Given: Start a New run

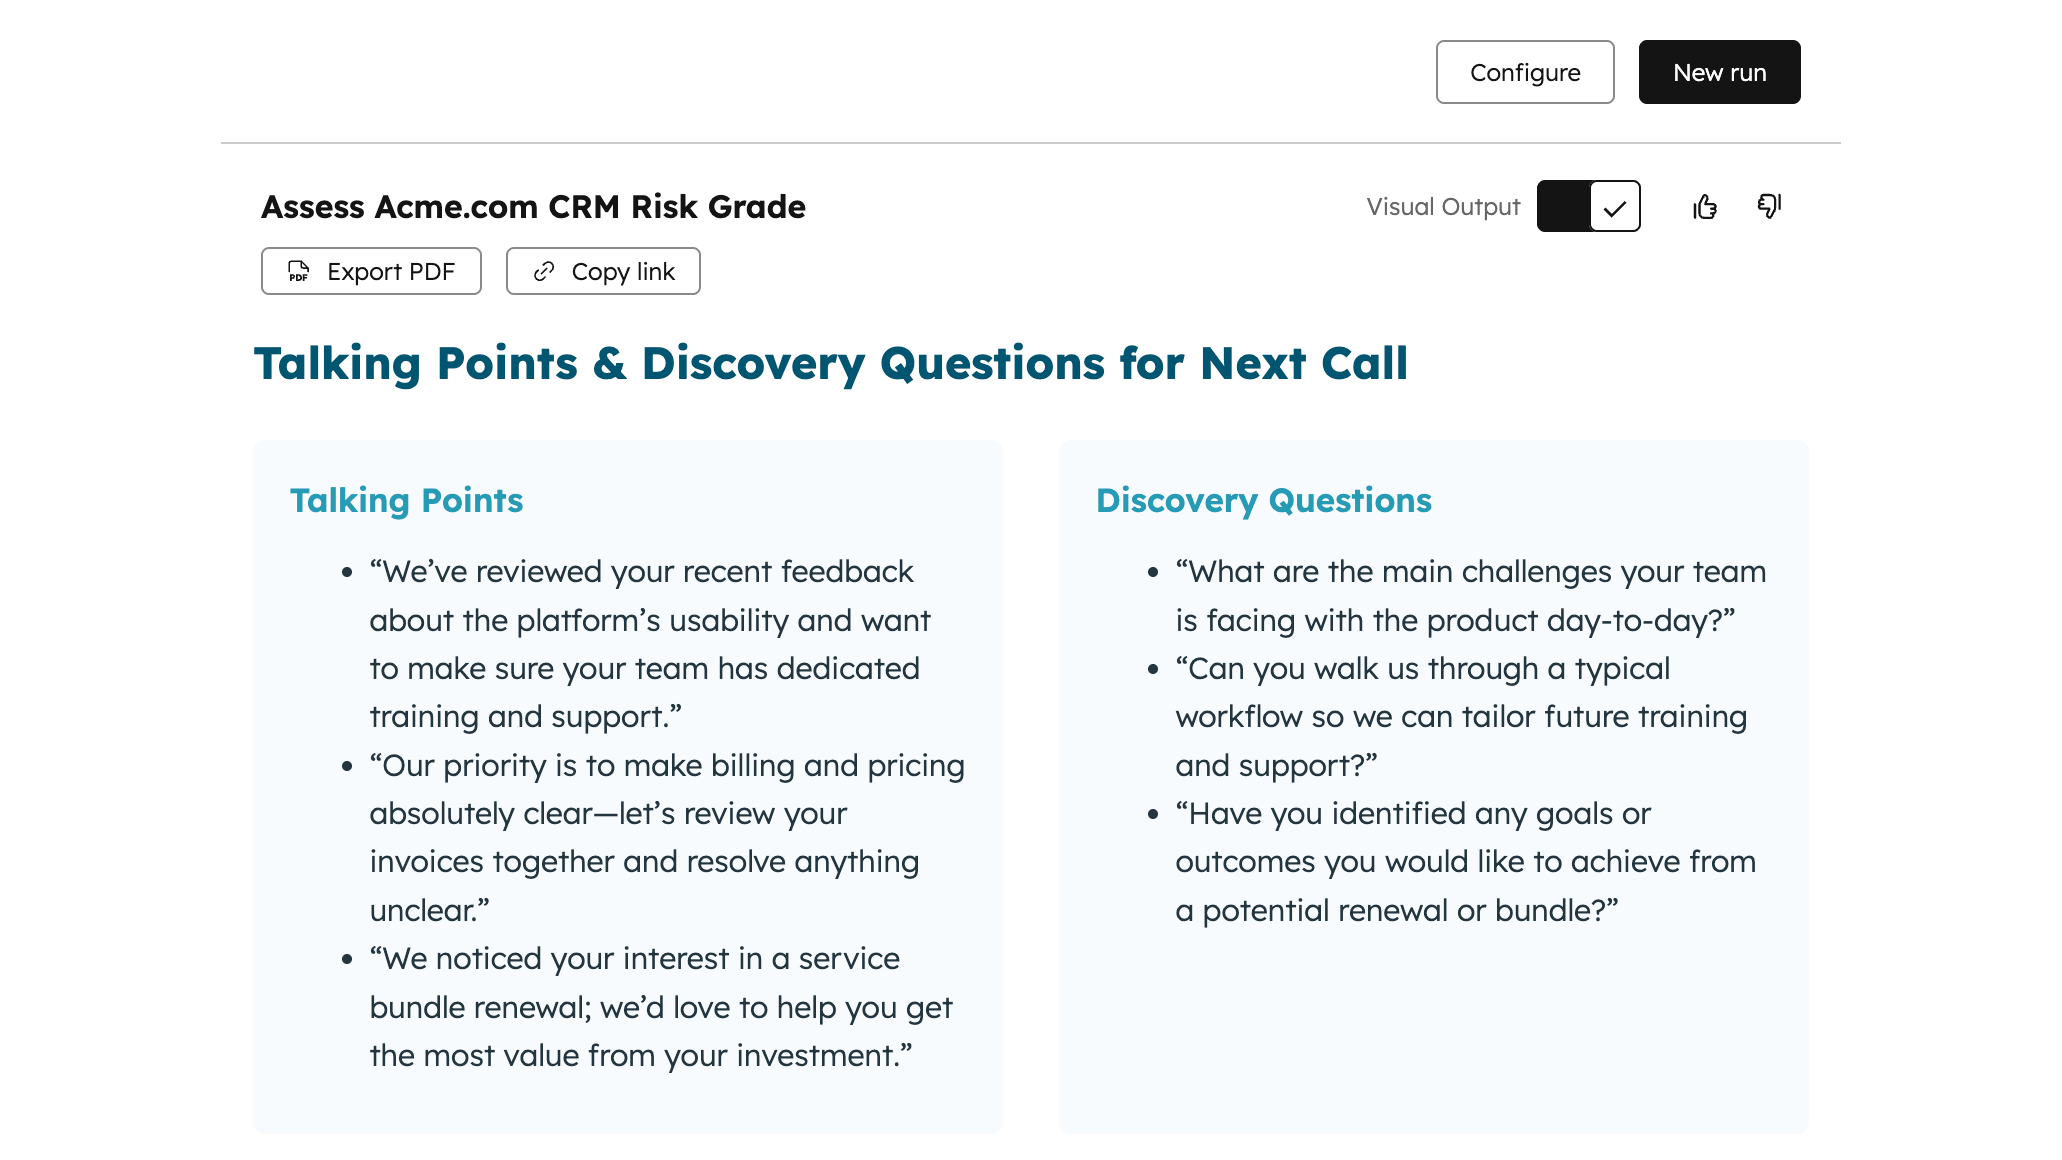Looking at the screenshot, I should tap(1719, 72).
